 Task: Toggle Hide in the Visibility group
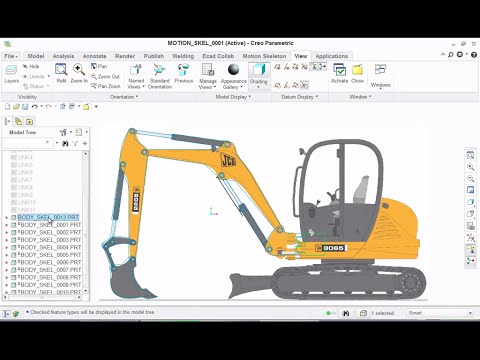click(31, 66)
